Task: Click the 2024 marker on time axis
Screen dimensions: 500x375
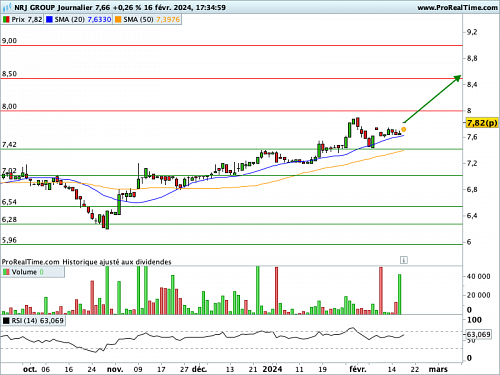Action: pos(272,369)
